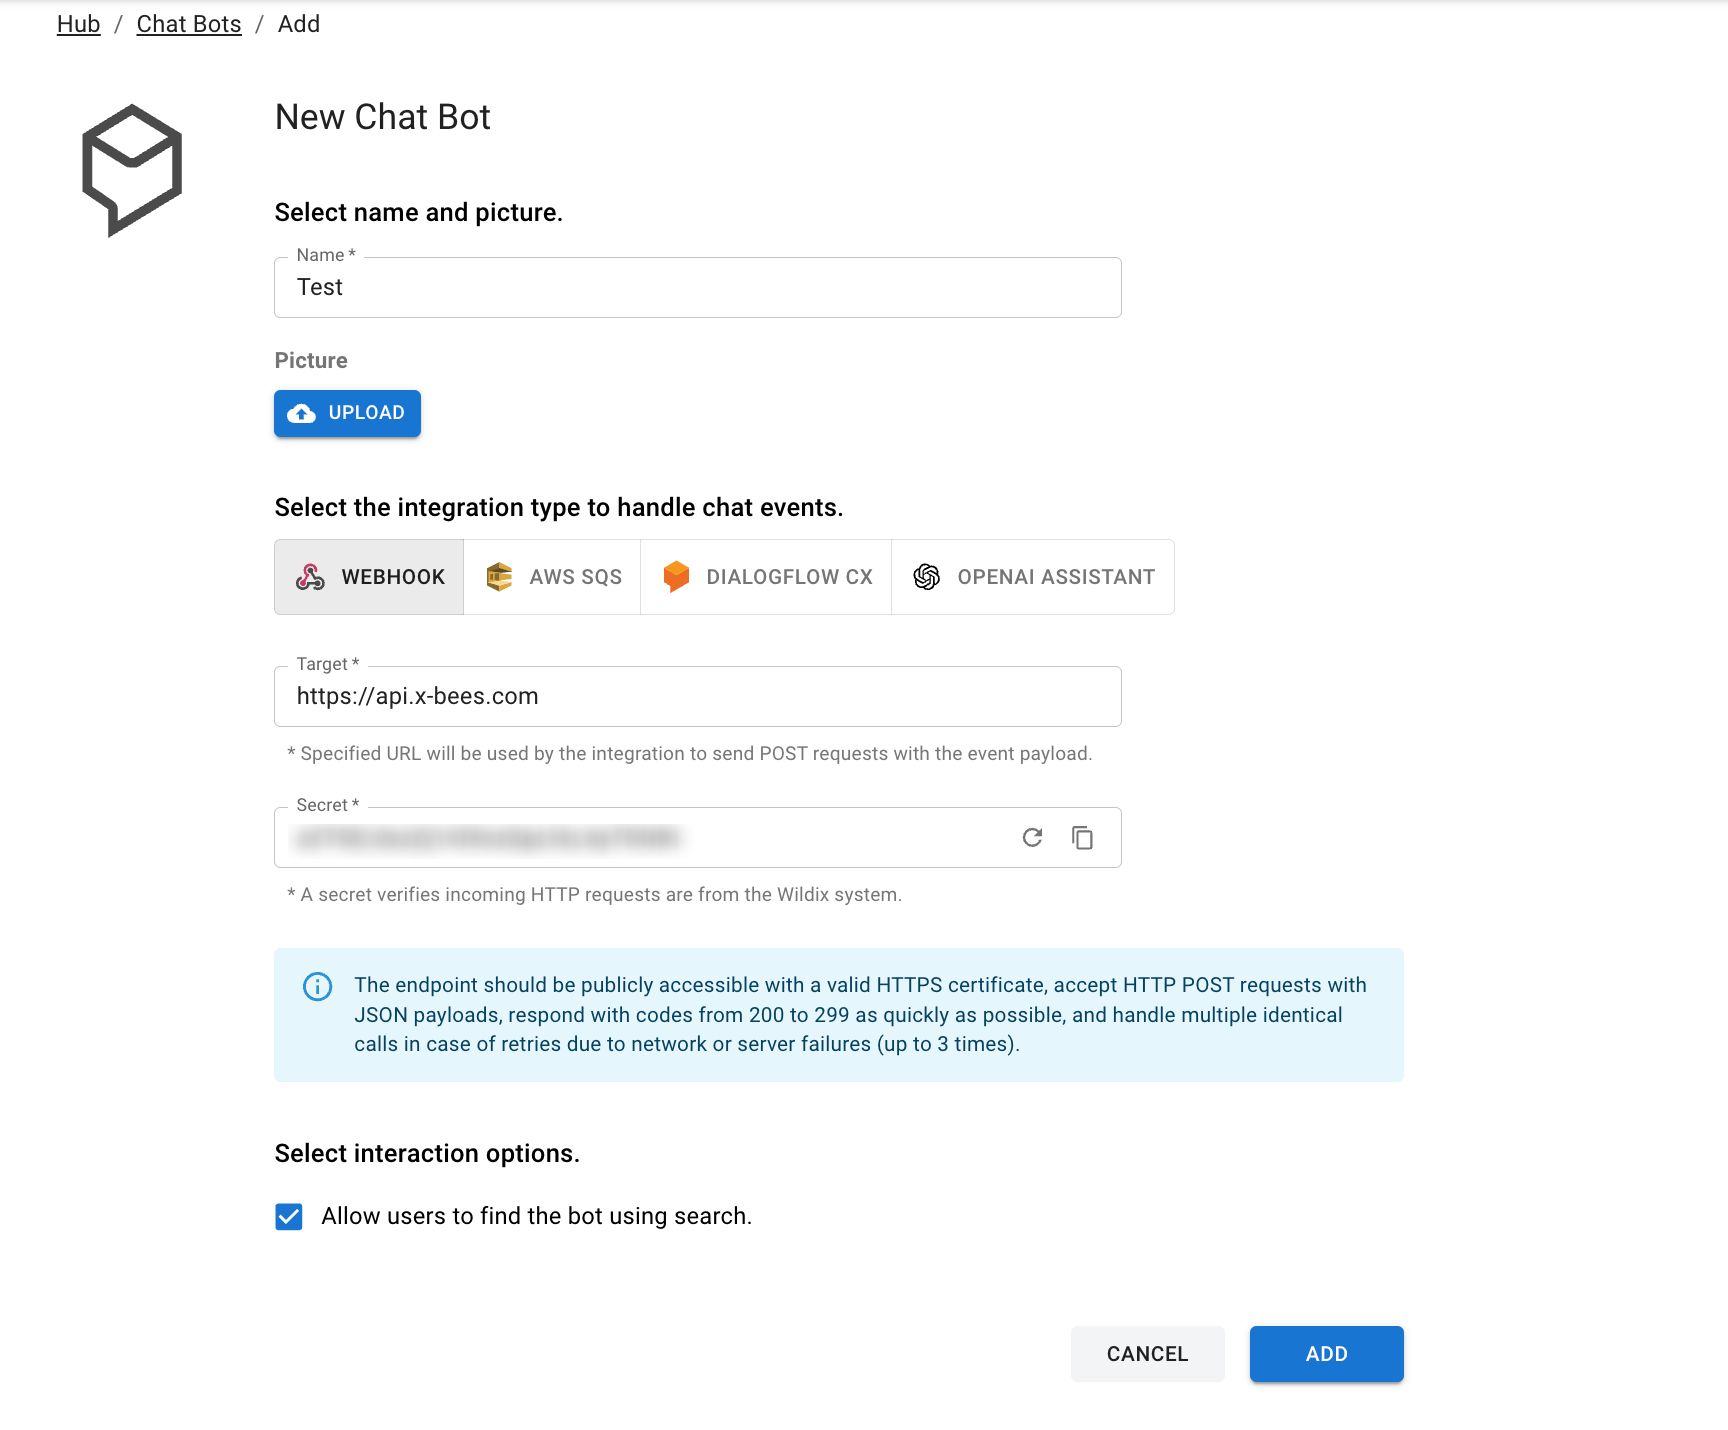1728x1430 pixels.
Task: Click the AWS SQS bucket icon
Action: point(497,576)
